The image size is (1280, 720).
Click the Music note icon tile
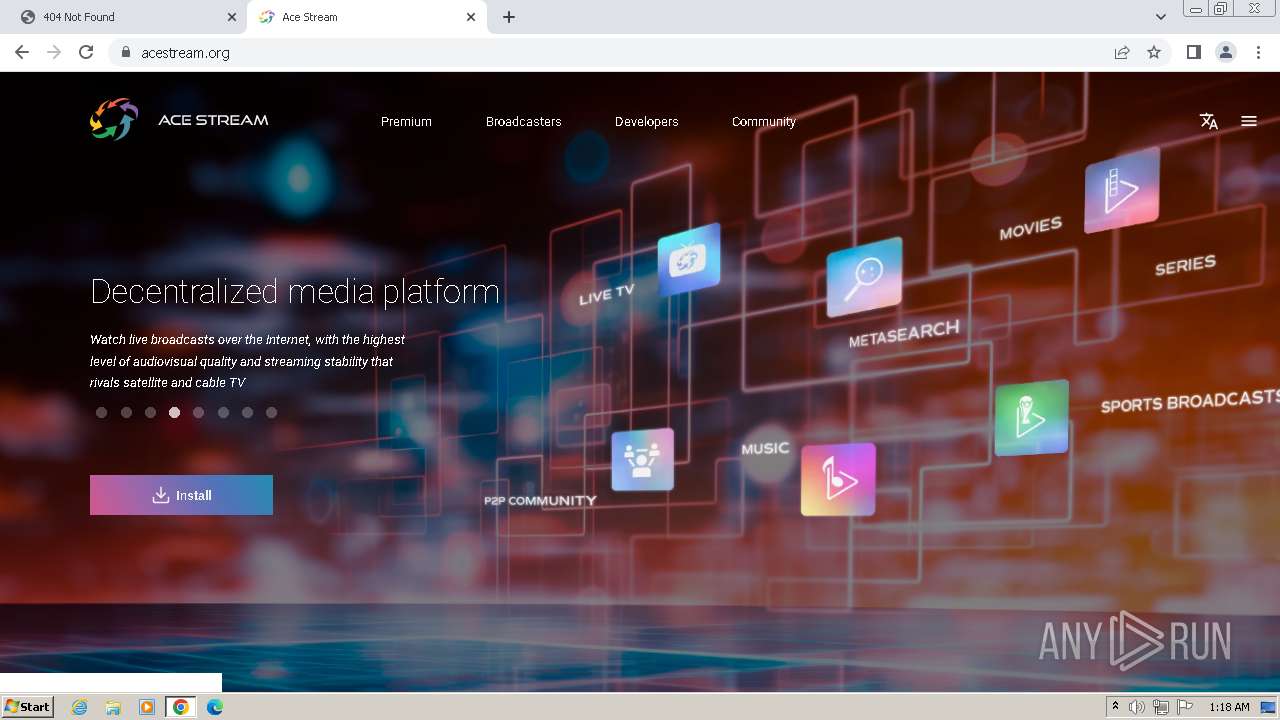838,480
